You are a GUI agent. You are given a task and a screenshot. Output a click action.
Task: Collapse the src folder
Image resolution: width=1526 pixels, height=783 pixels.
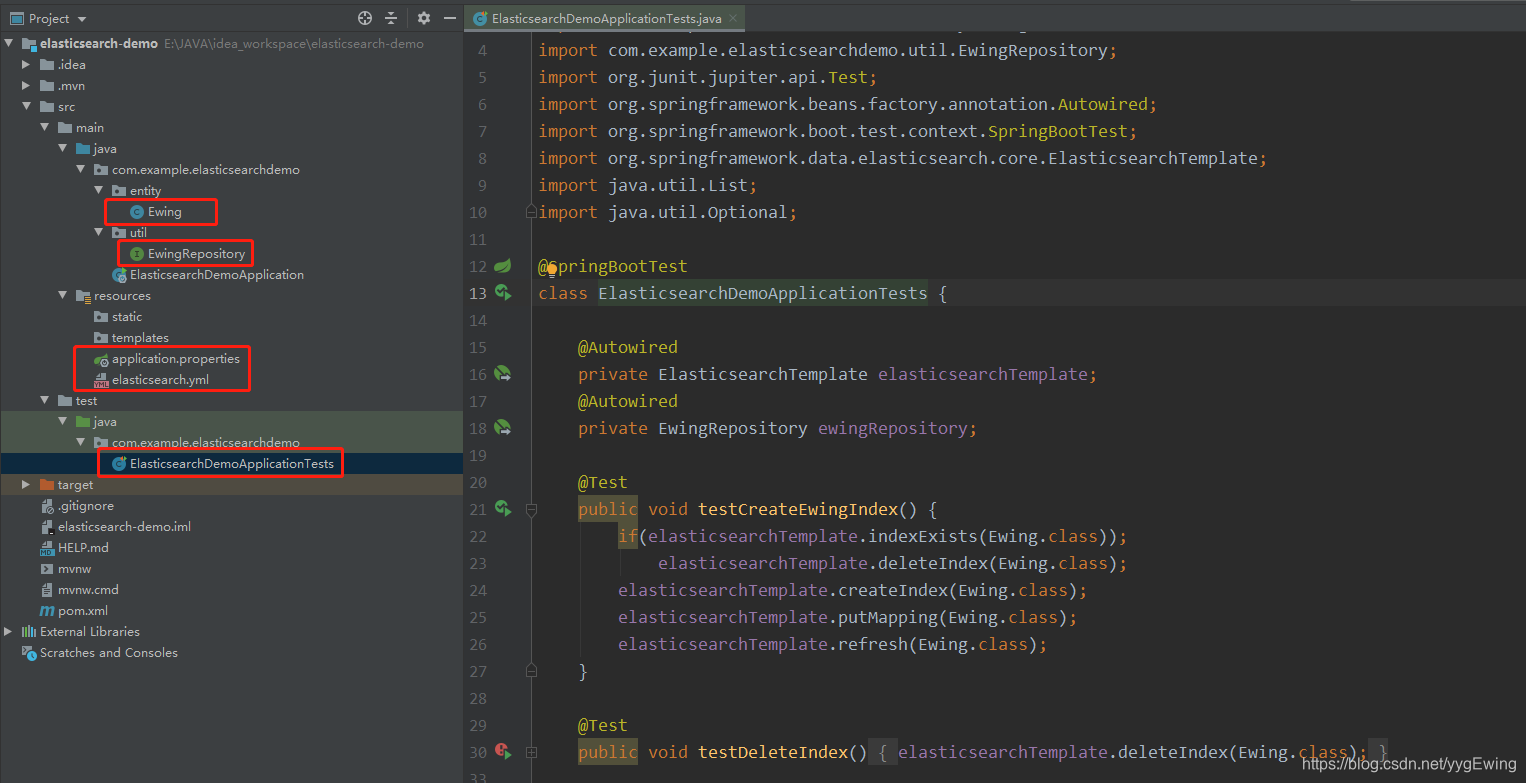(27, 107)
